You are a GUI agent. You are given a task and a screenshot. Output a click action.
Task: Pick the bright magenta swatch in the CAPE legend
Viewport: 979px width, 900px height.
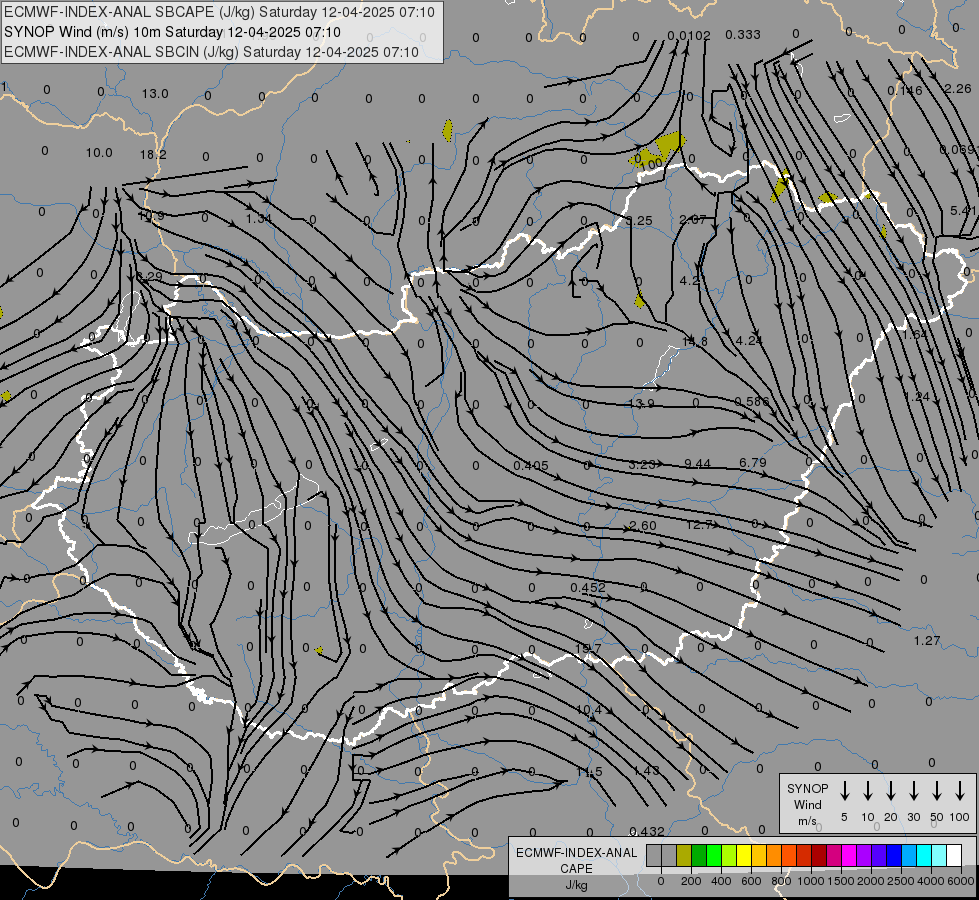pos(849,856)
